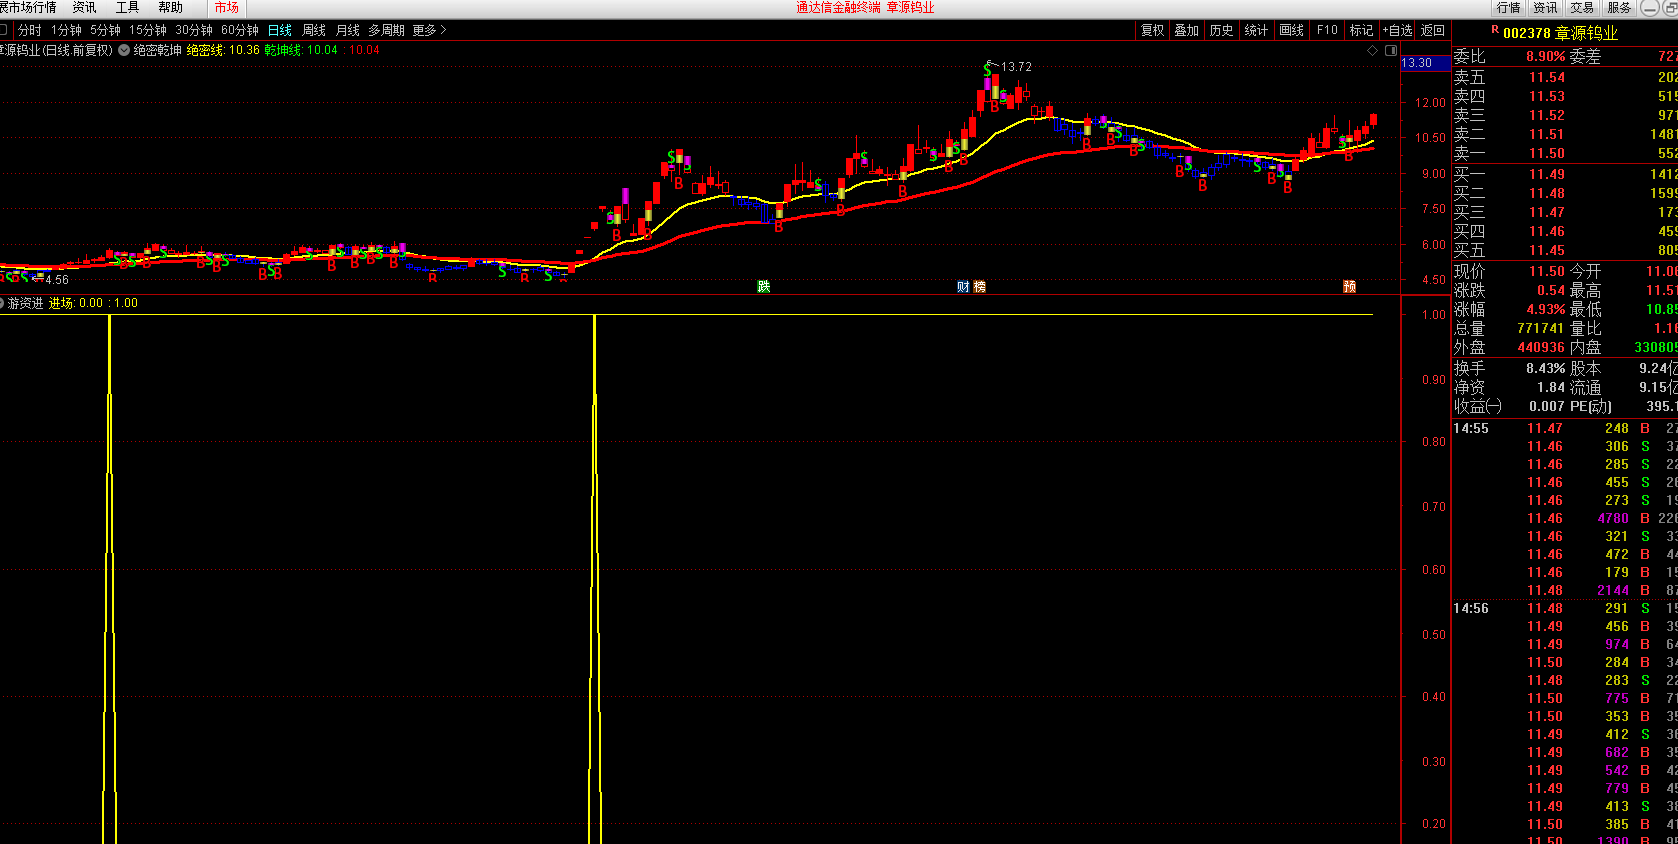1678x844 pixels.
Task: Open 多周期 multi-period view
Action: pyautogui.click(x=386, y=30)
